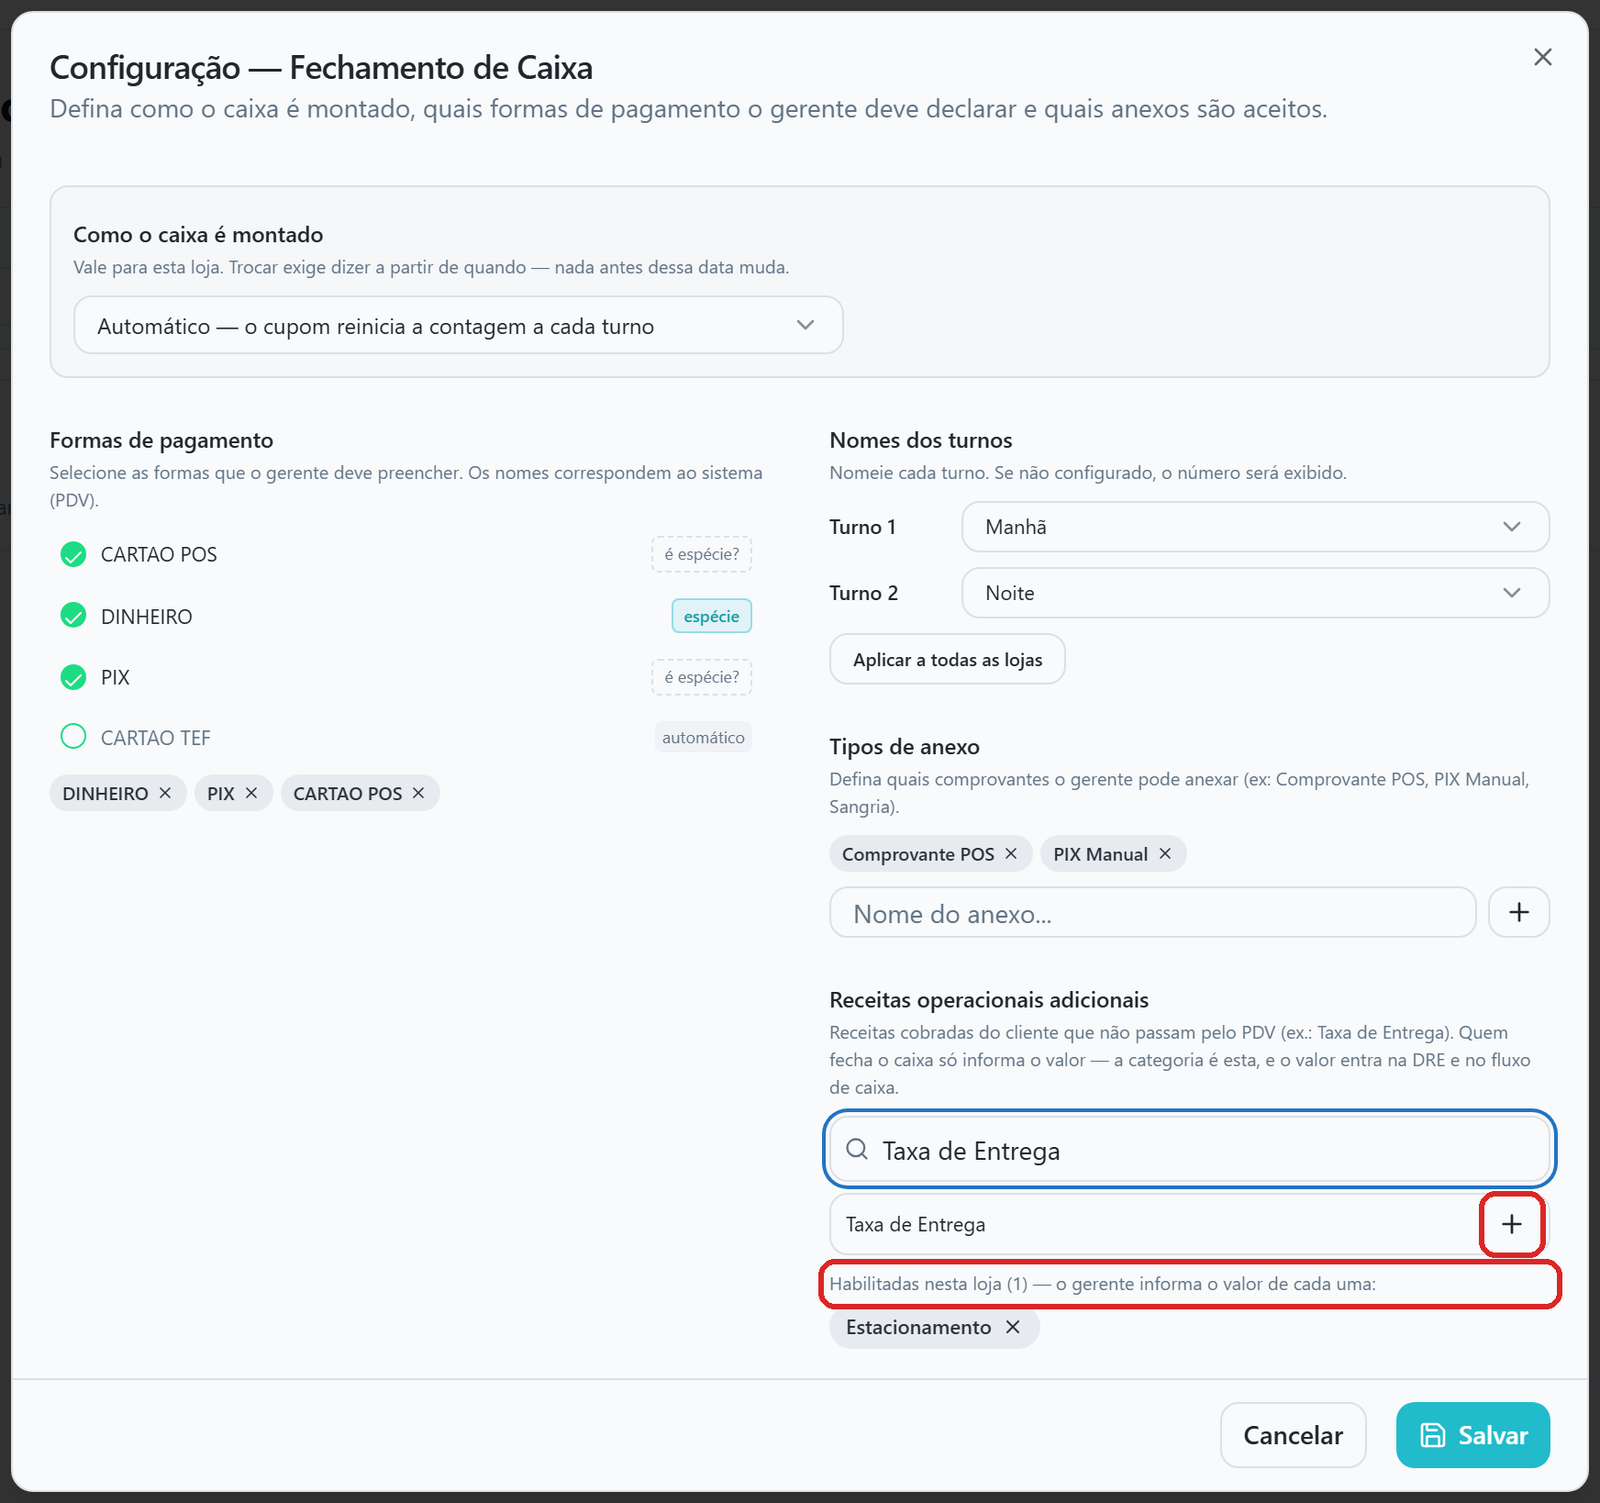This screenshot has width=1600, height=1503.
Task: Focus the 'Nome do anexo...' input field
Action: 1153,912
